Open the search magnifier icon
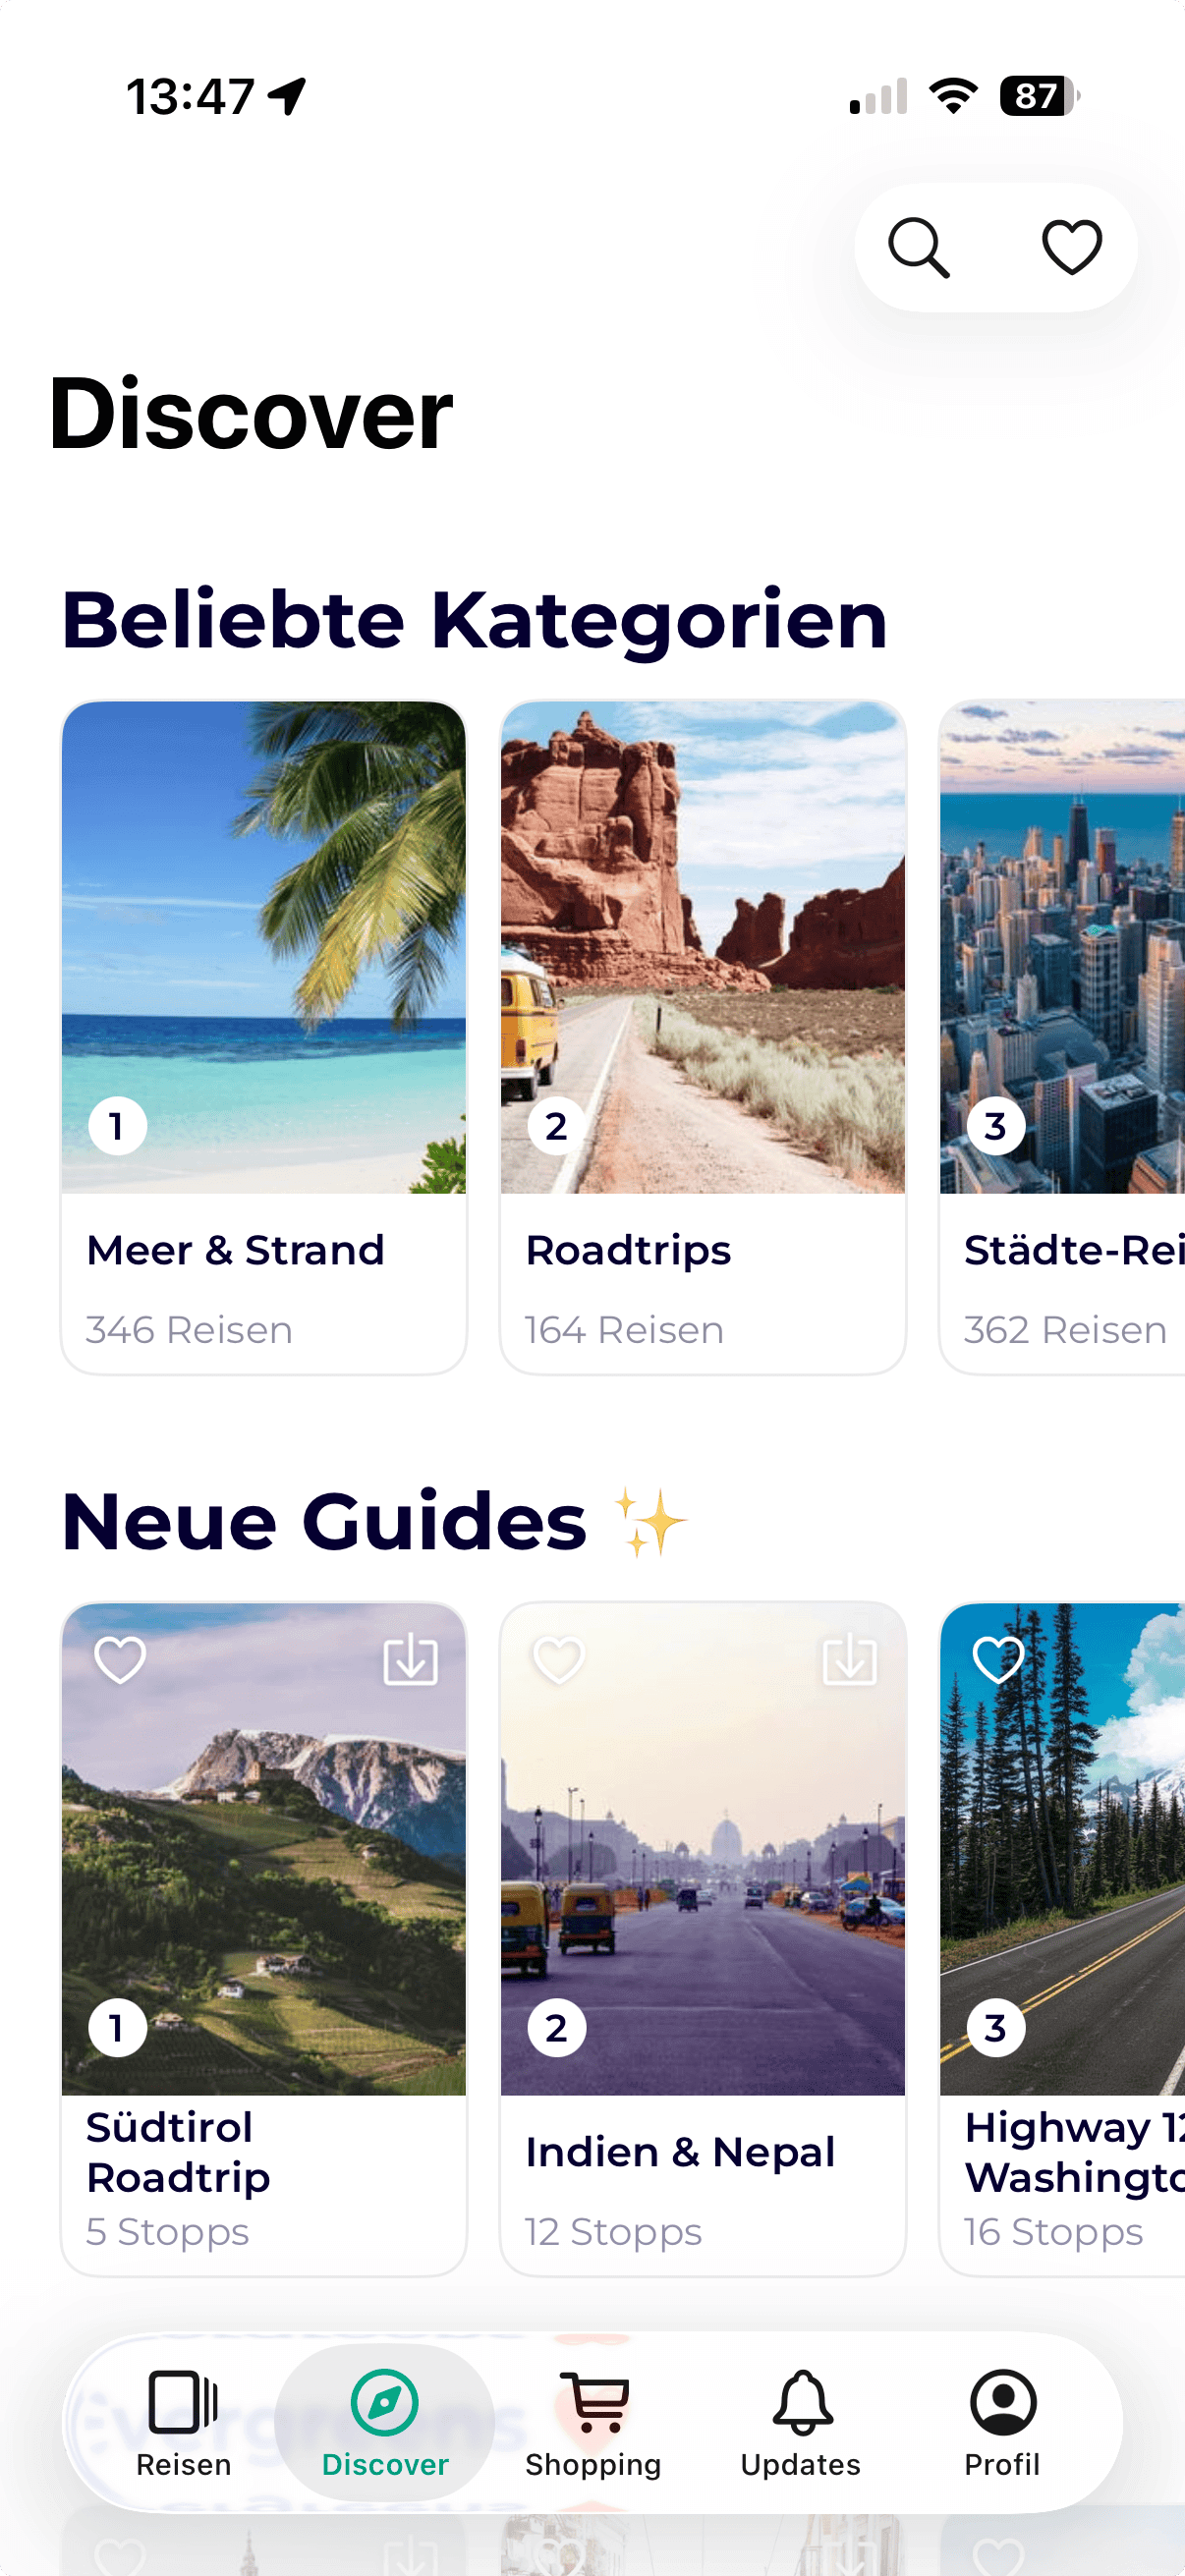 click(x=919, y=247)
